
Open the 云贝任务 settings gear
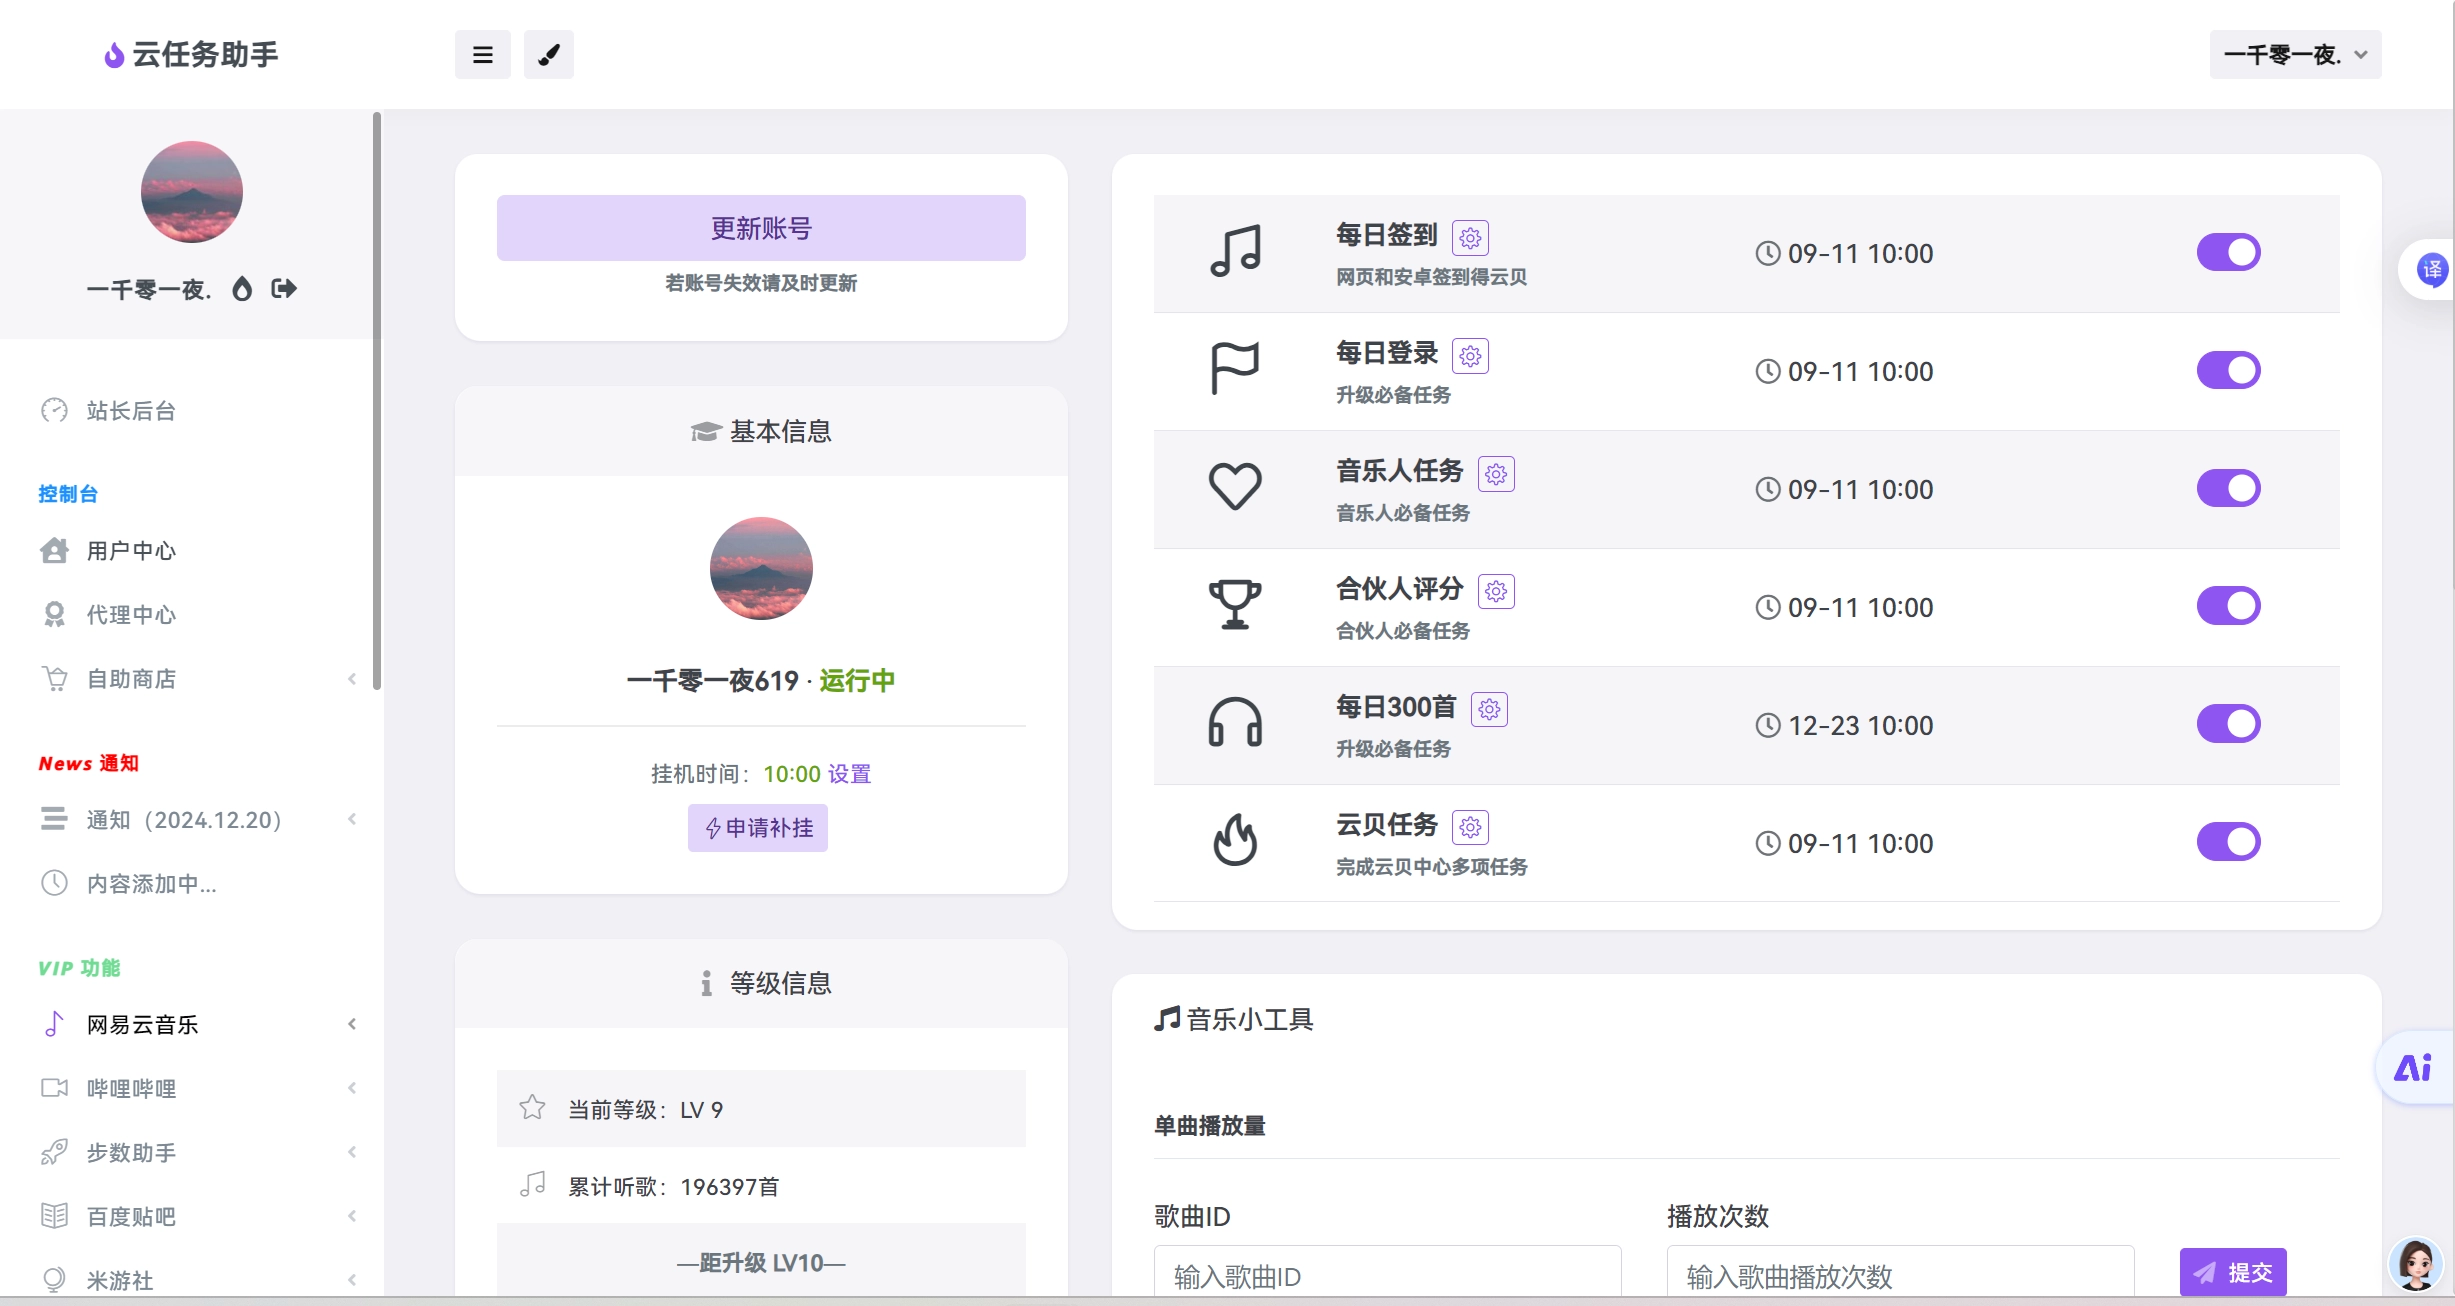1470,827
